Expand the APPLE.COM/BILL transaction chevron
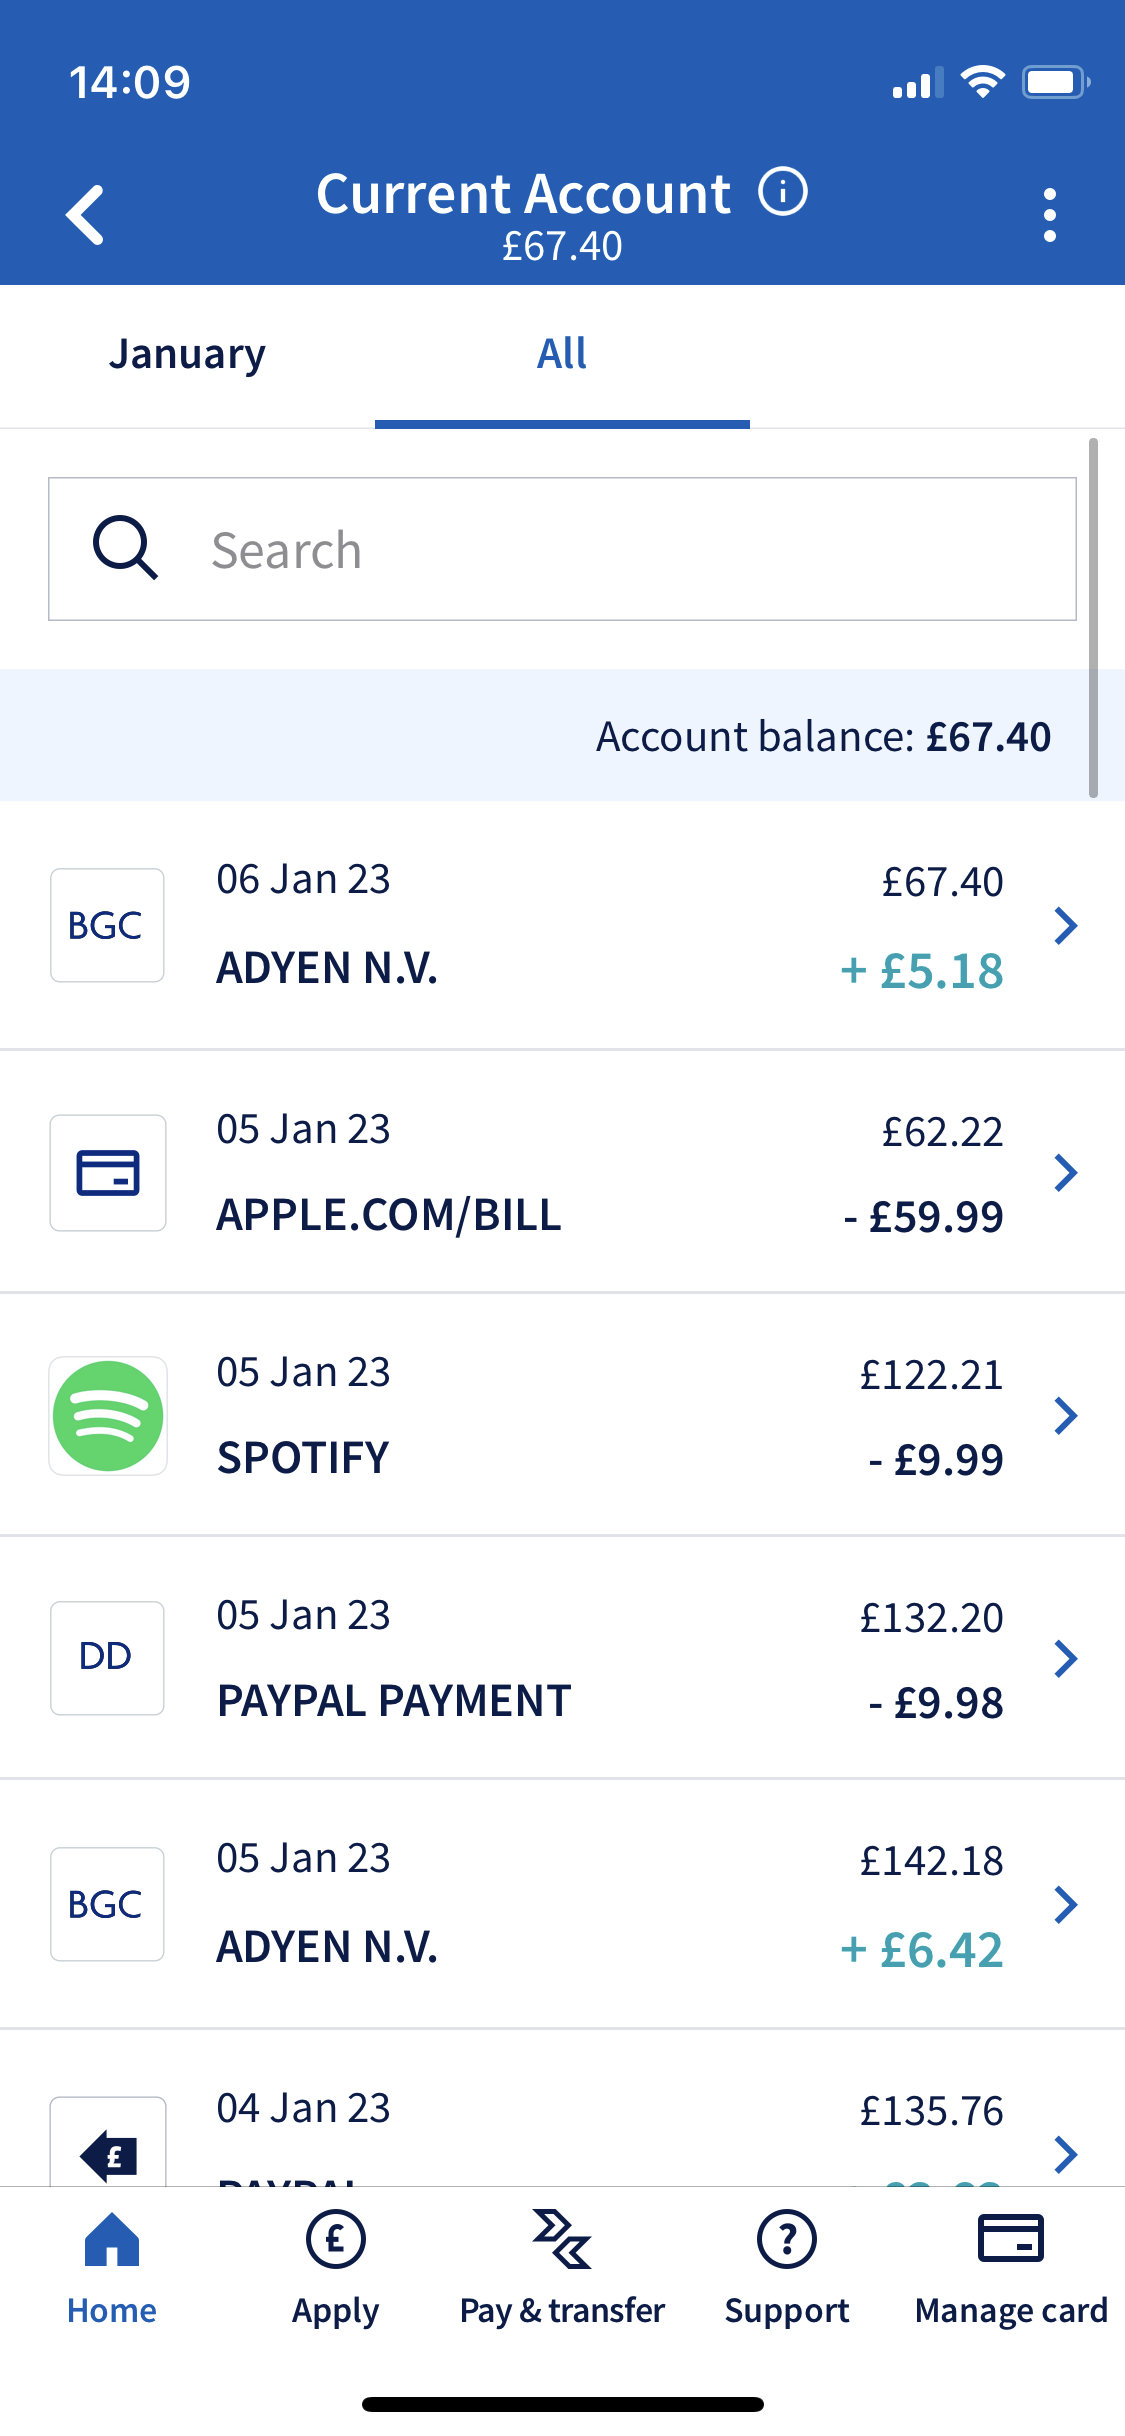This screenshot has height=2436, width=1125. click(1065, 1172)
